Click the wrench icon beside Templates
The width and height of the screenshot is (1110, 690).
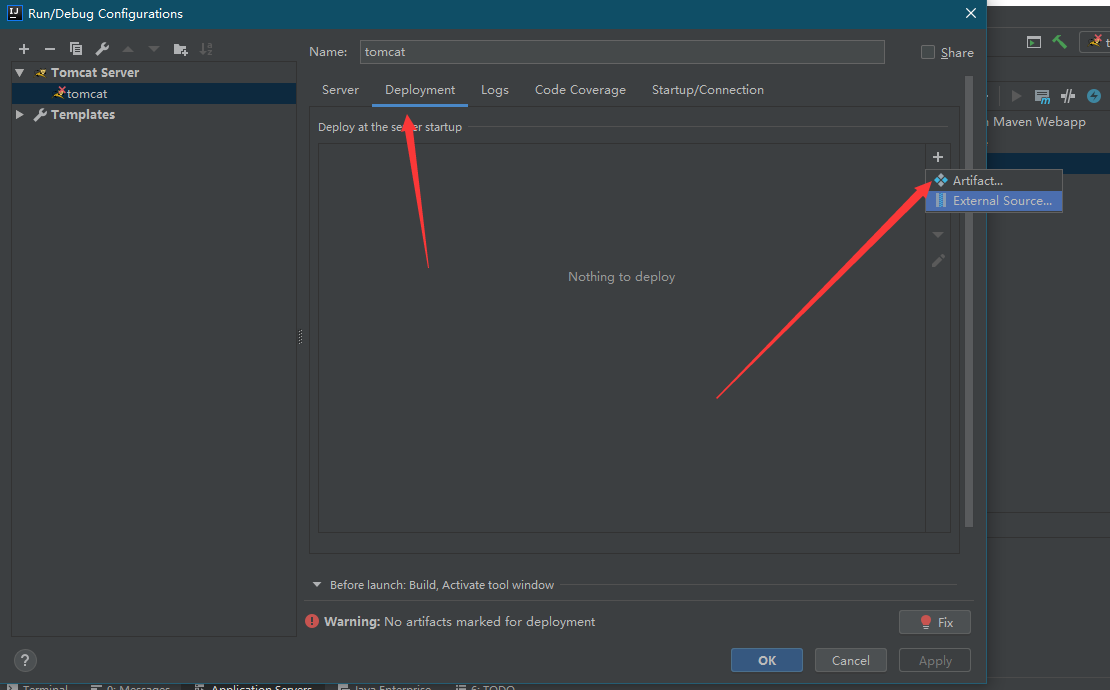tap(40, 115)
